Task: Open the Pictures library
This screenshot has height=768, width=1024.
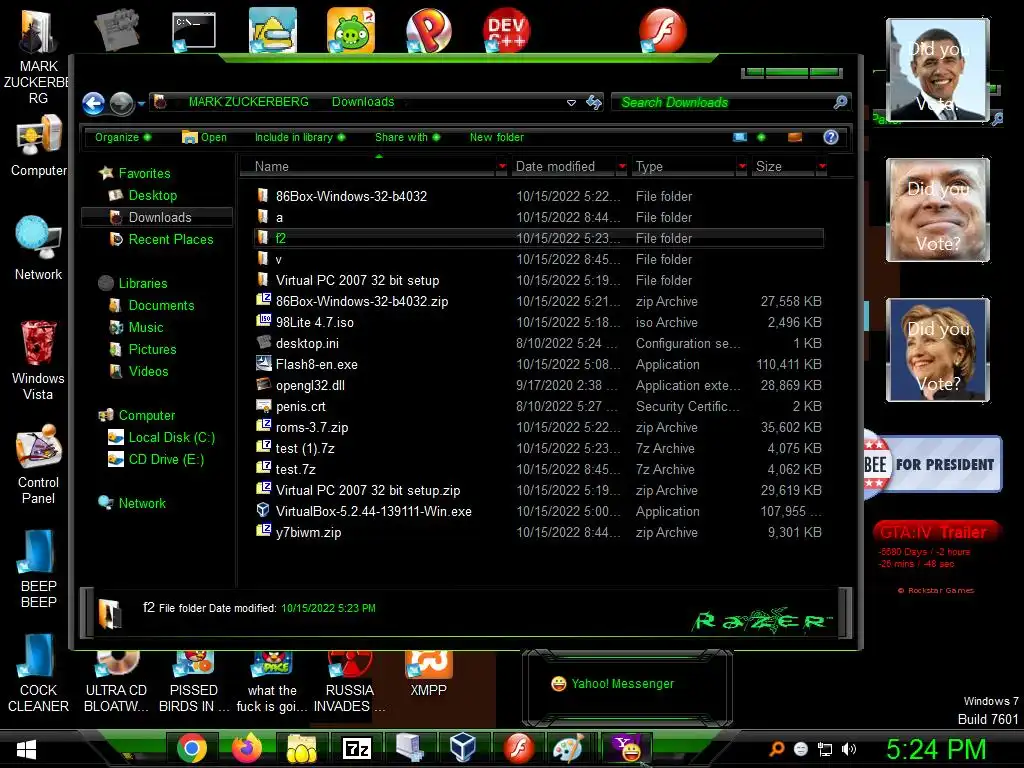Action: pos(152,349)
